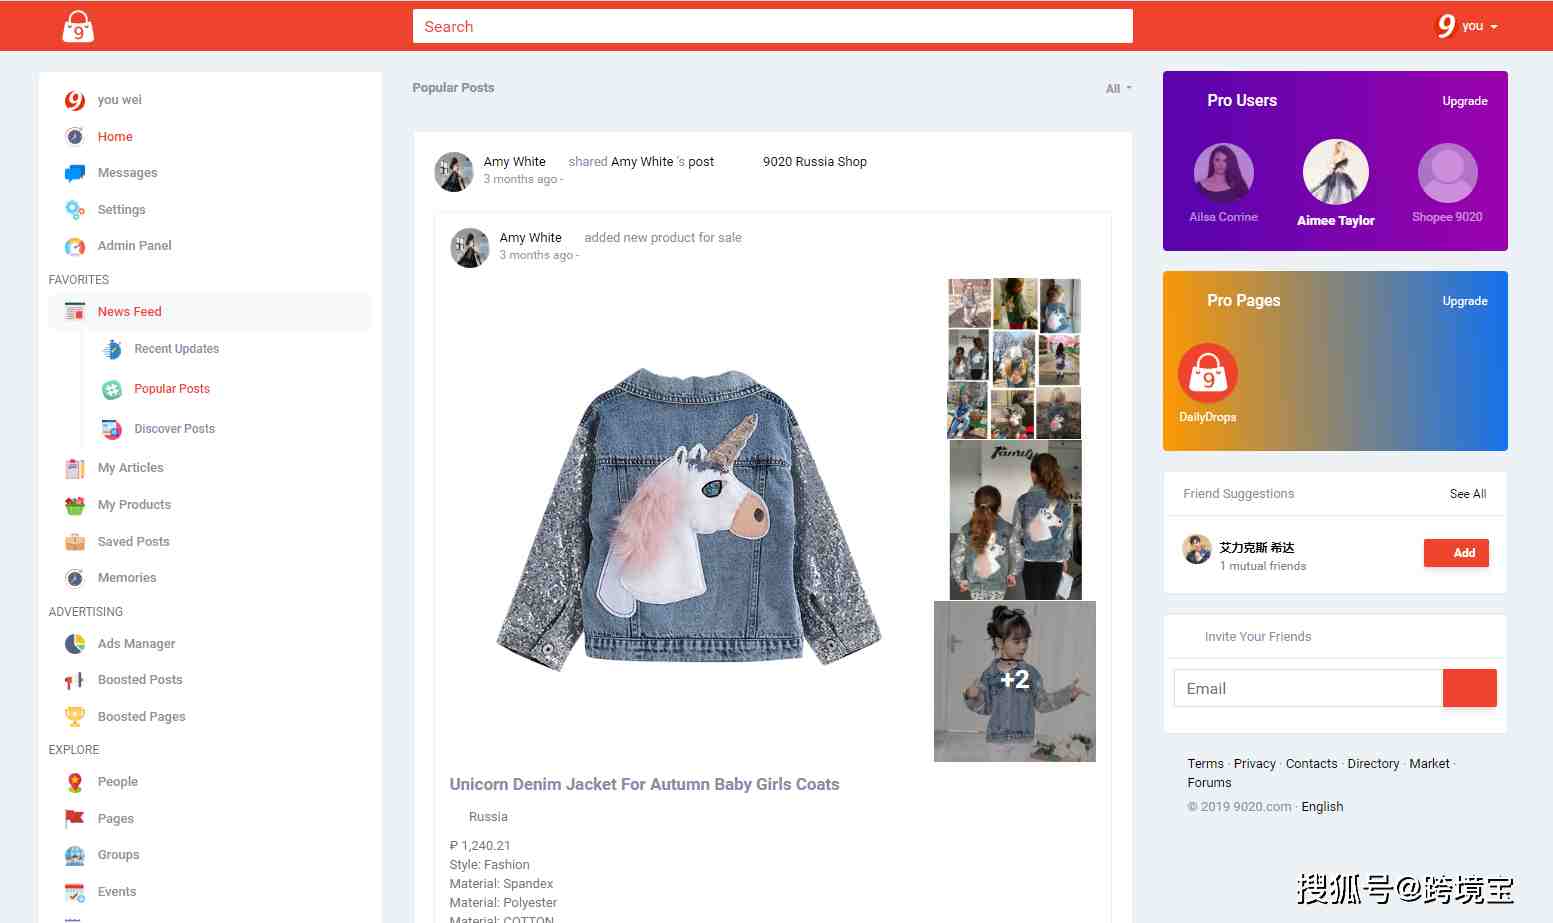This screenshot has height=923, width=1553.
Task: Click See All friend suggestions
Action: (x=1468, y=494)
